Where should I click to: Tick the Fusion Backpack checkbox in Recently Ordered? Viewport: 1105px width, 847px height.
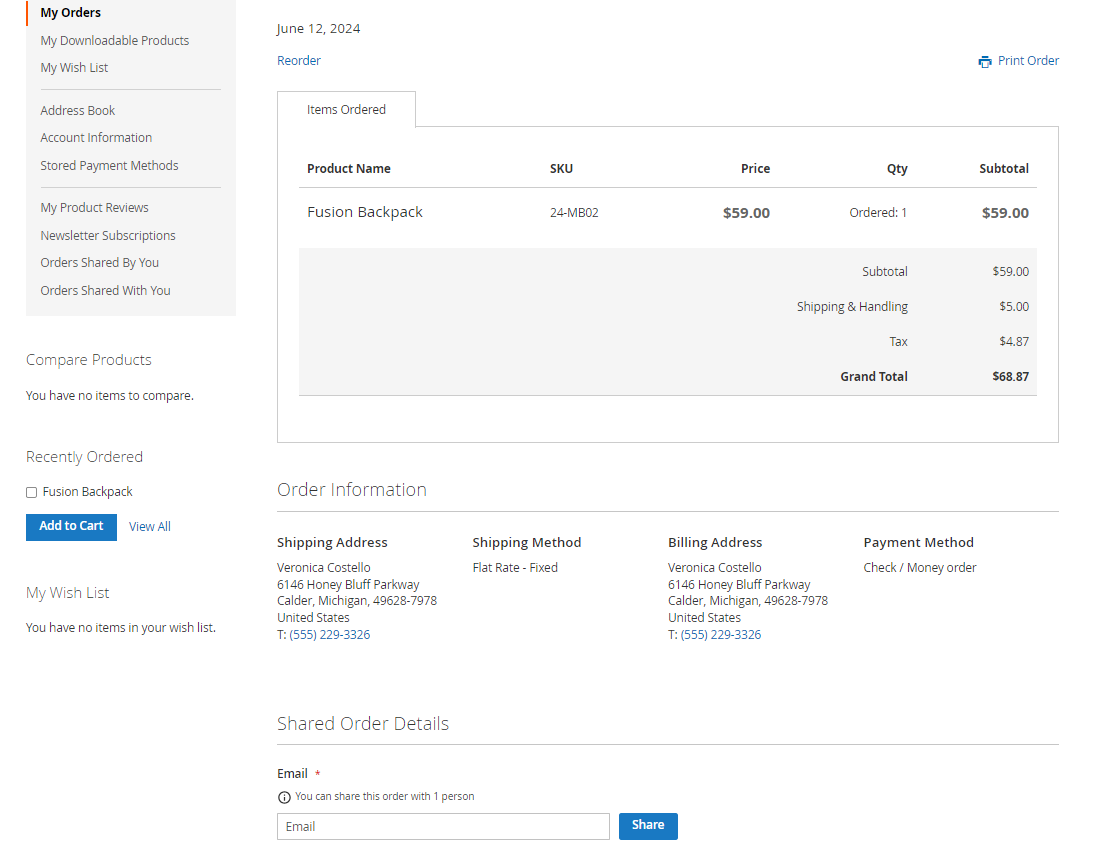tap(31, 492)
